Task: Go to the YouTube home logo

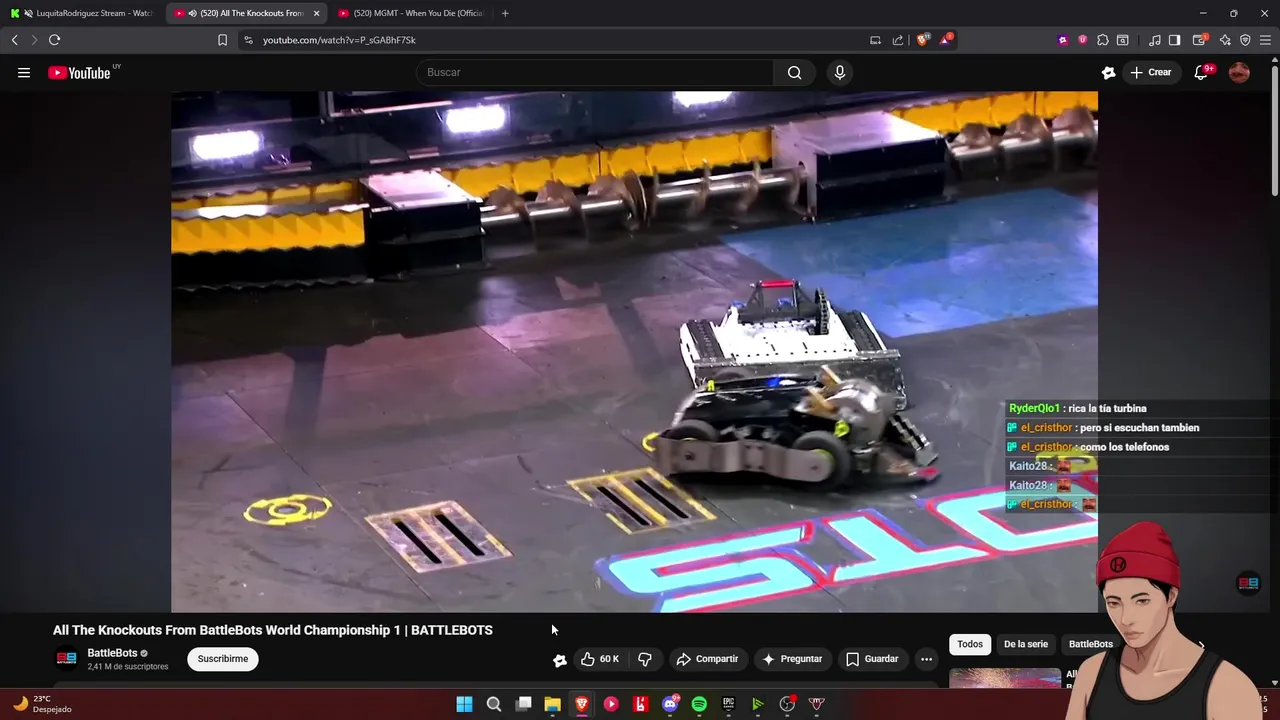Action: 80,72
